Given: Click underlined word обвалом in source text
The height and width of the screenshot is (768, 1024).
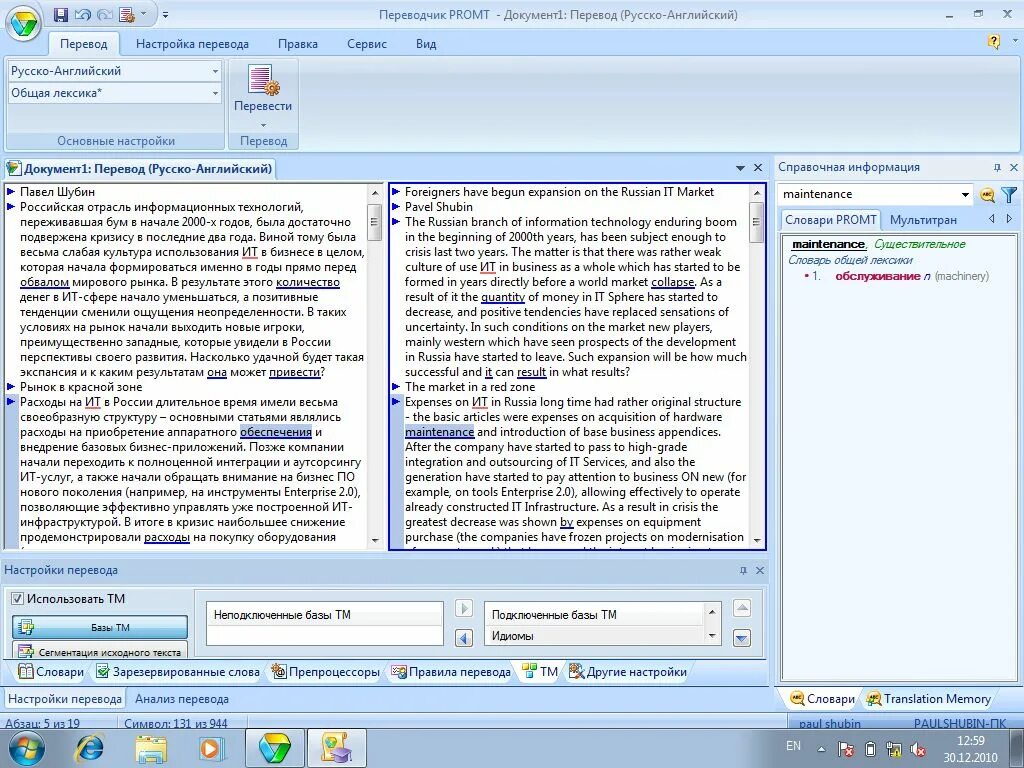Looking at the screenshot, I should (44, 282).
